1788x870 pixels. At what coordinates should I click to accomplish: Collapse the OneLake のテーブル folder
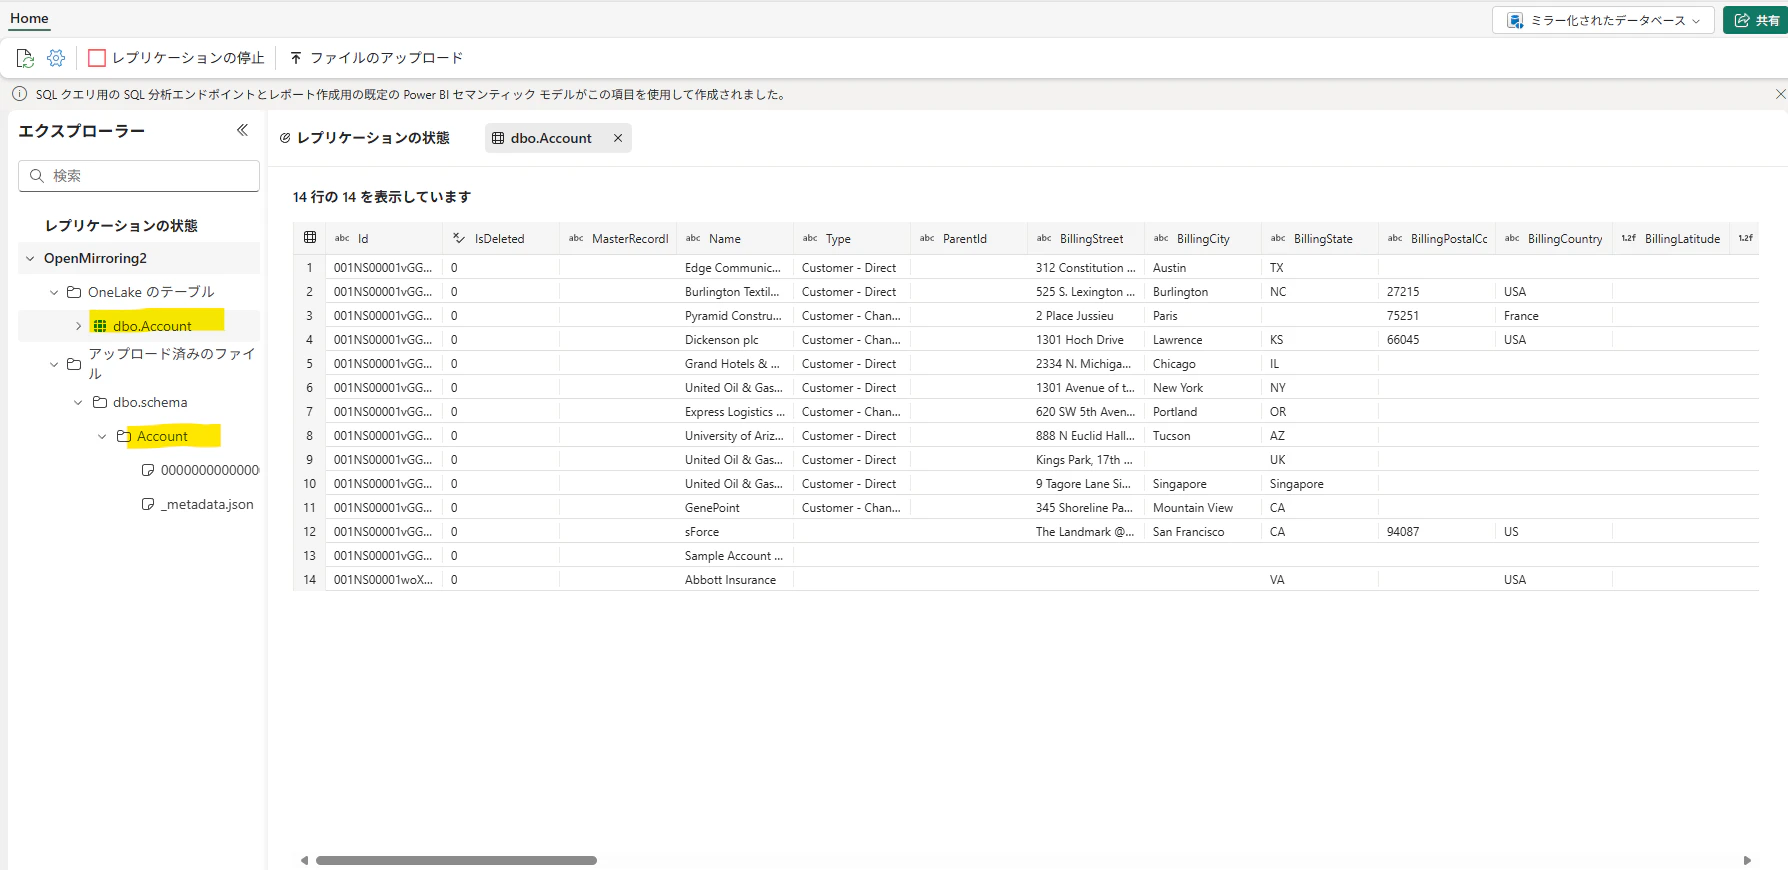click(54, 292)
